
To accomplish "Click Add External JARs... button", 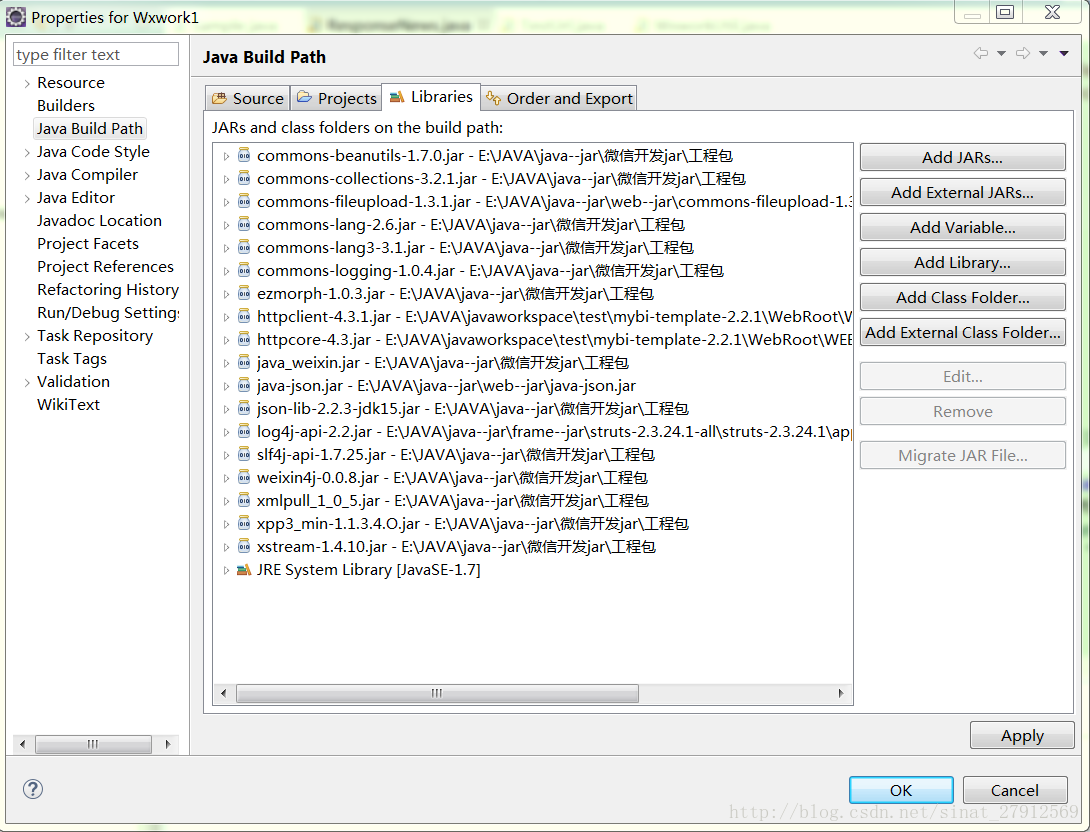I will tap(962, 192).
